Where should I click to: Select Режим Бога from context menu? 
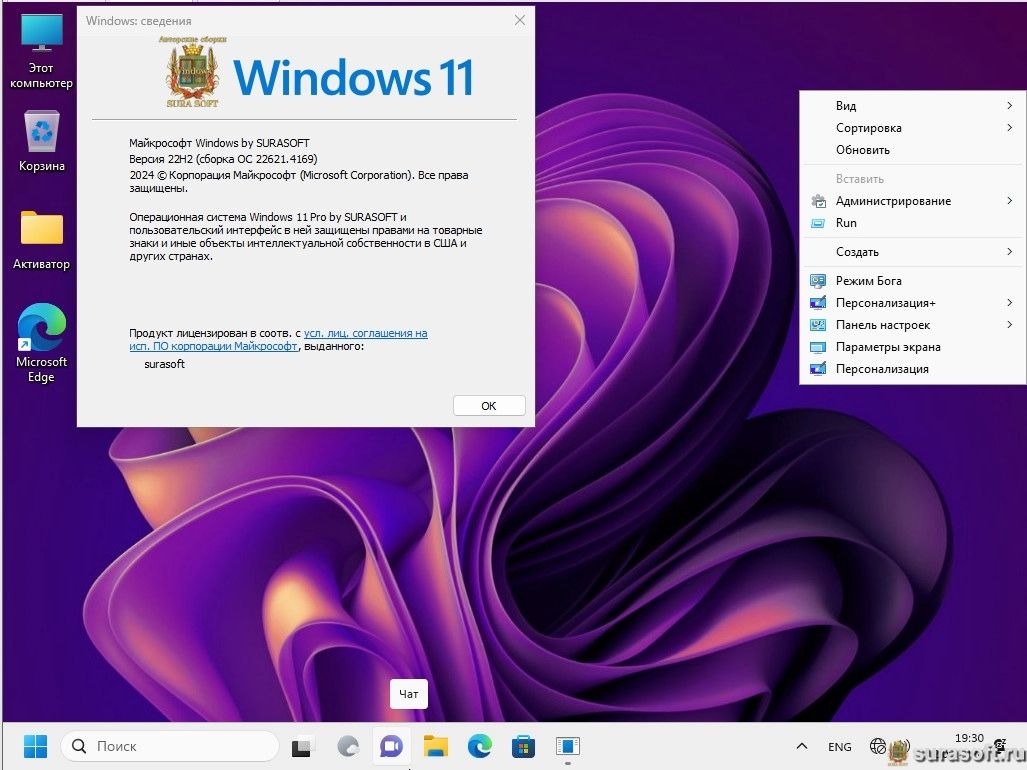868,281
